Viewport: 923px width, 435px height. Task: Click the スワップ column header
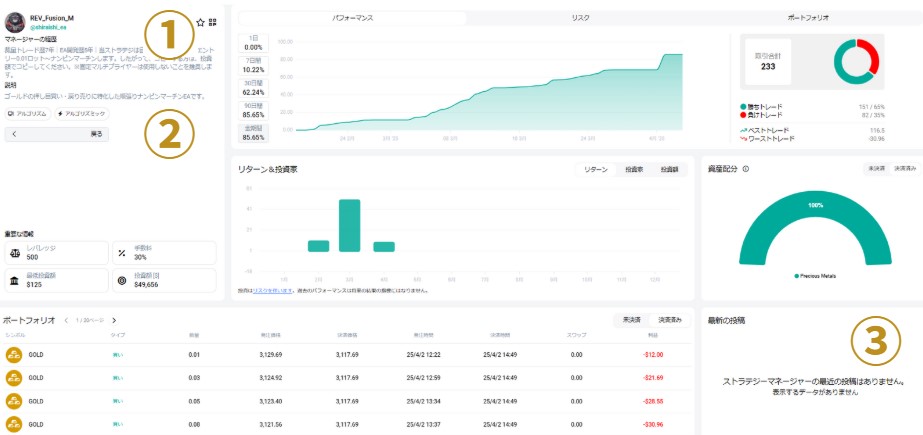[576, 335]
